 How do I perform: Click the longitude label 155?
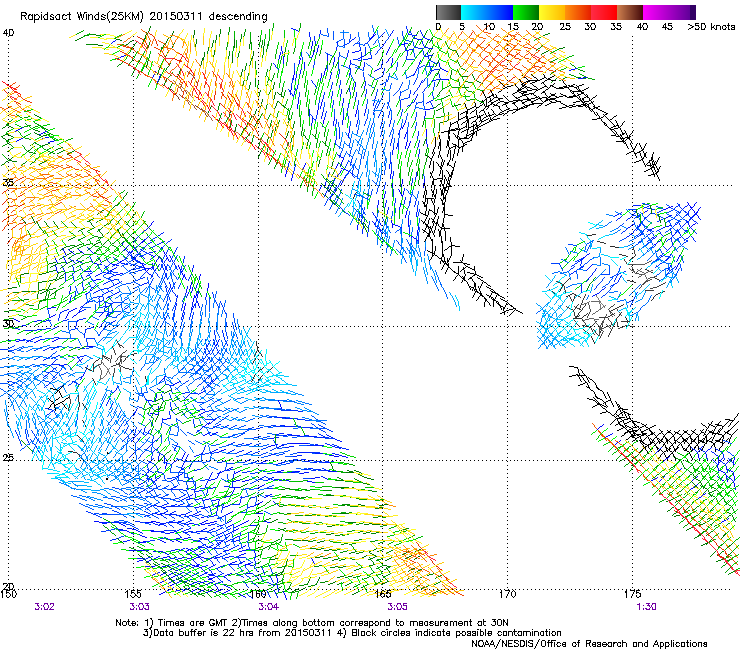tap(133, 594)
